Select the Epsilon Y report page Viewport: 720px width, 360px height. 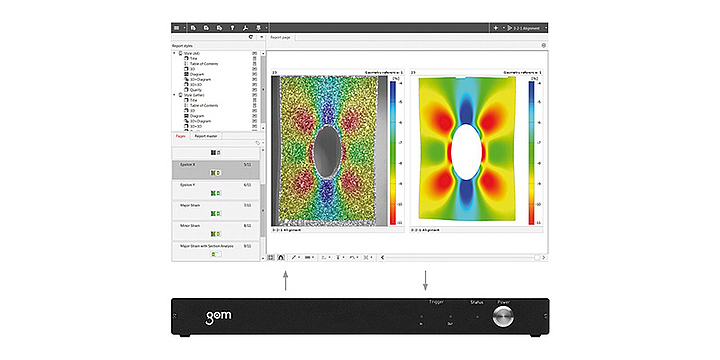tap(216, 190)
